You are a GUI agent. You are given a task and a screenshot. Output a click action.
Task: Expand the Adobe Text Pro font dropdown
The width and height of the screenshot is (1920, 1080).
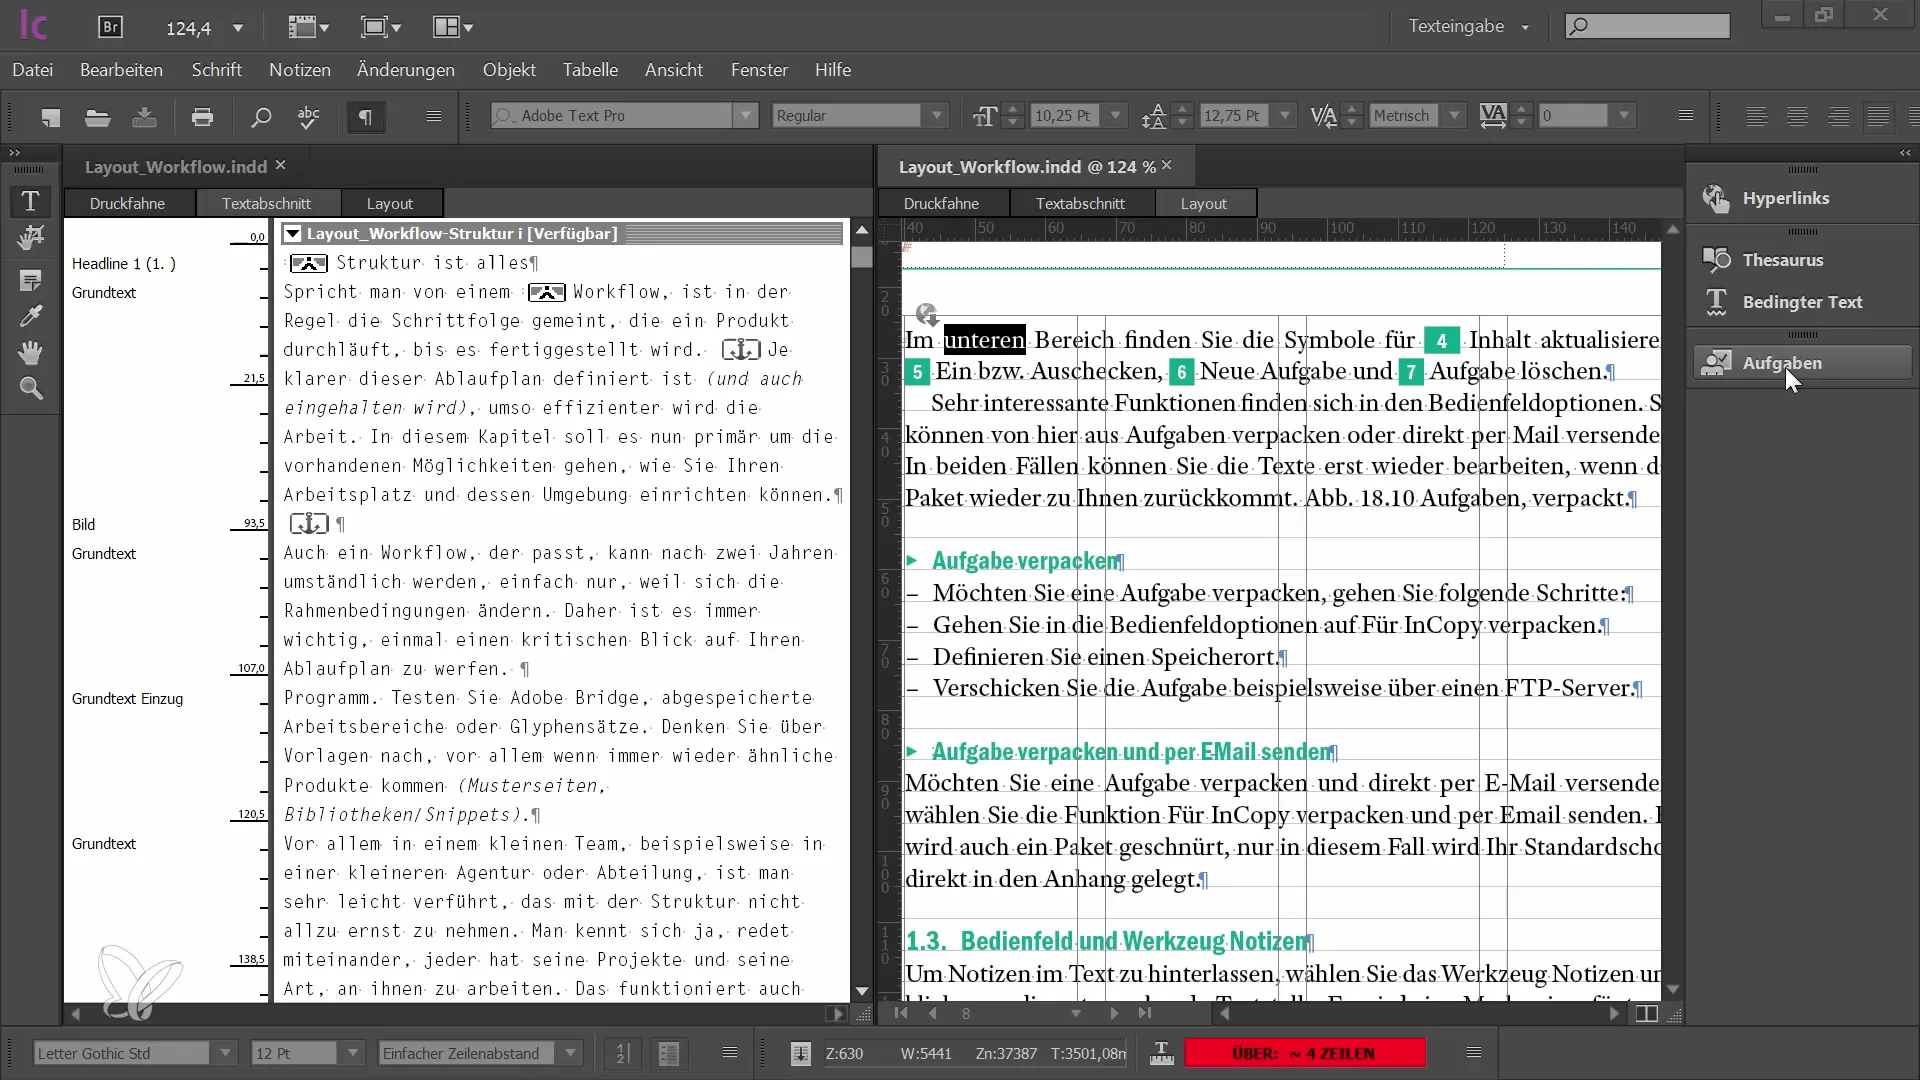coord(744,116)
